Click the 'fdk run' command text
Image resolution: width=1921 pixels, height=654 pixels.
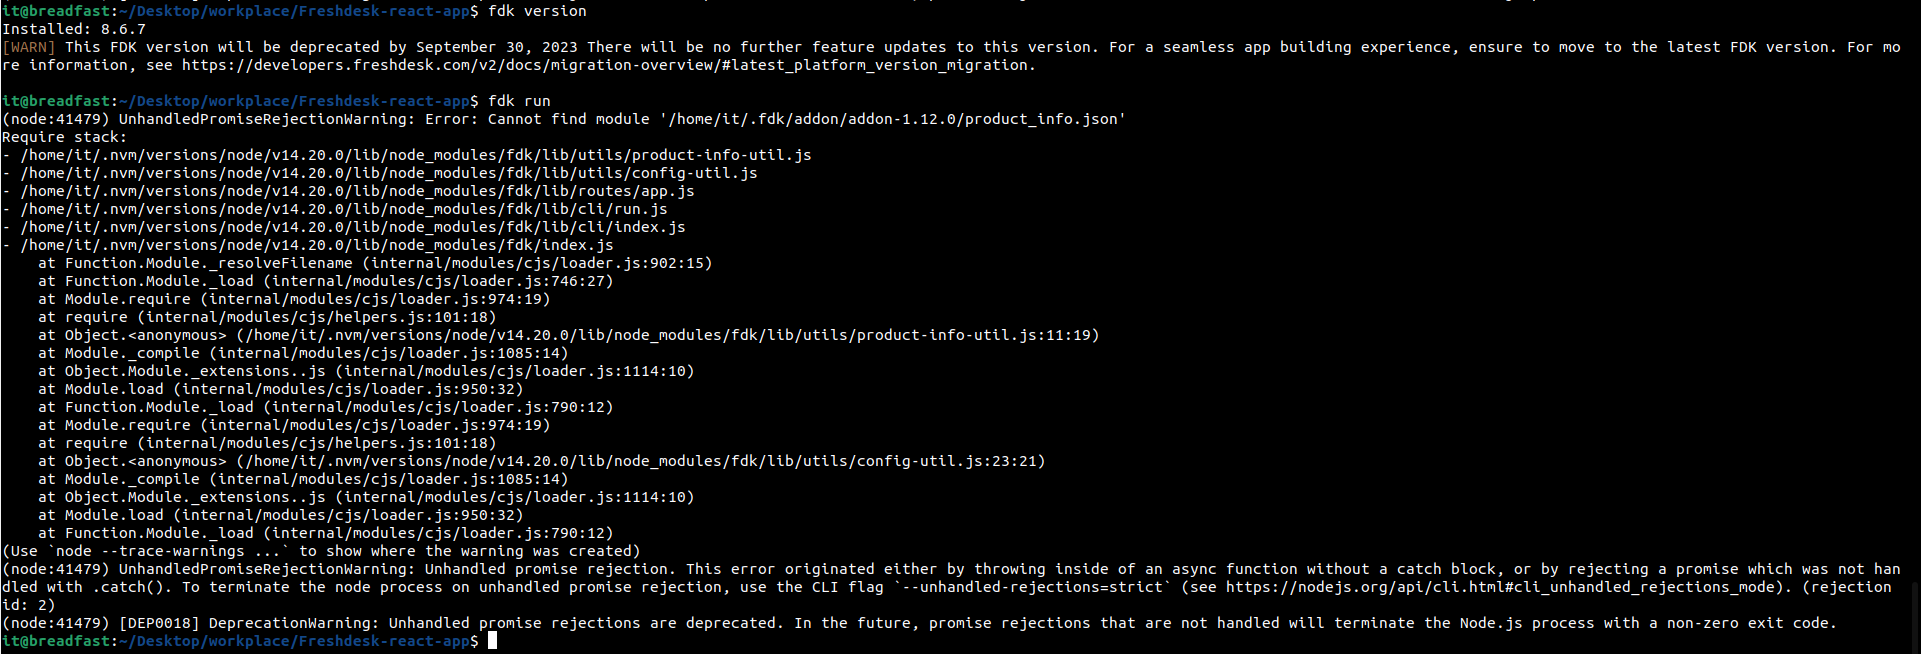click(519, 101)
